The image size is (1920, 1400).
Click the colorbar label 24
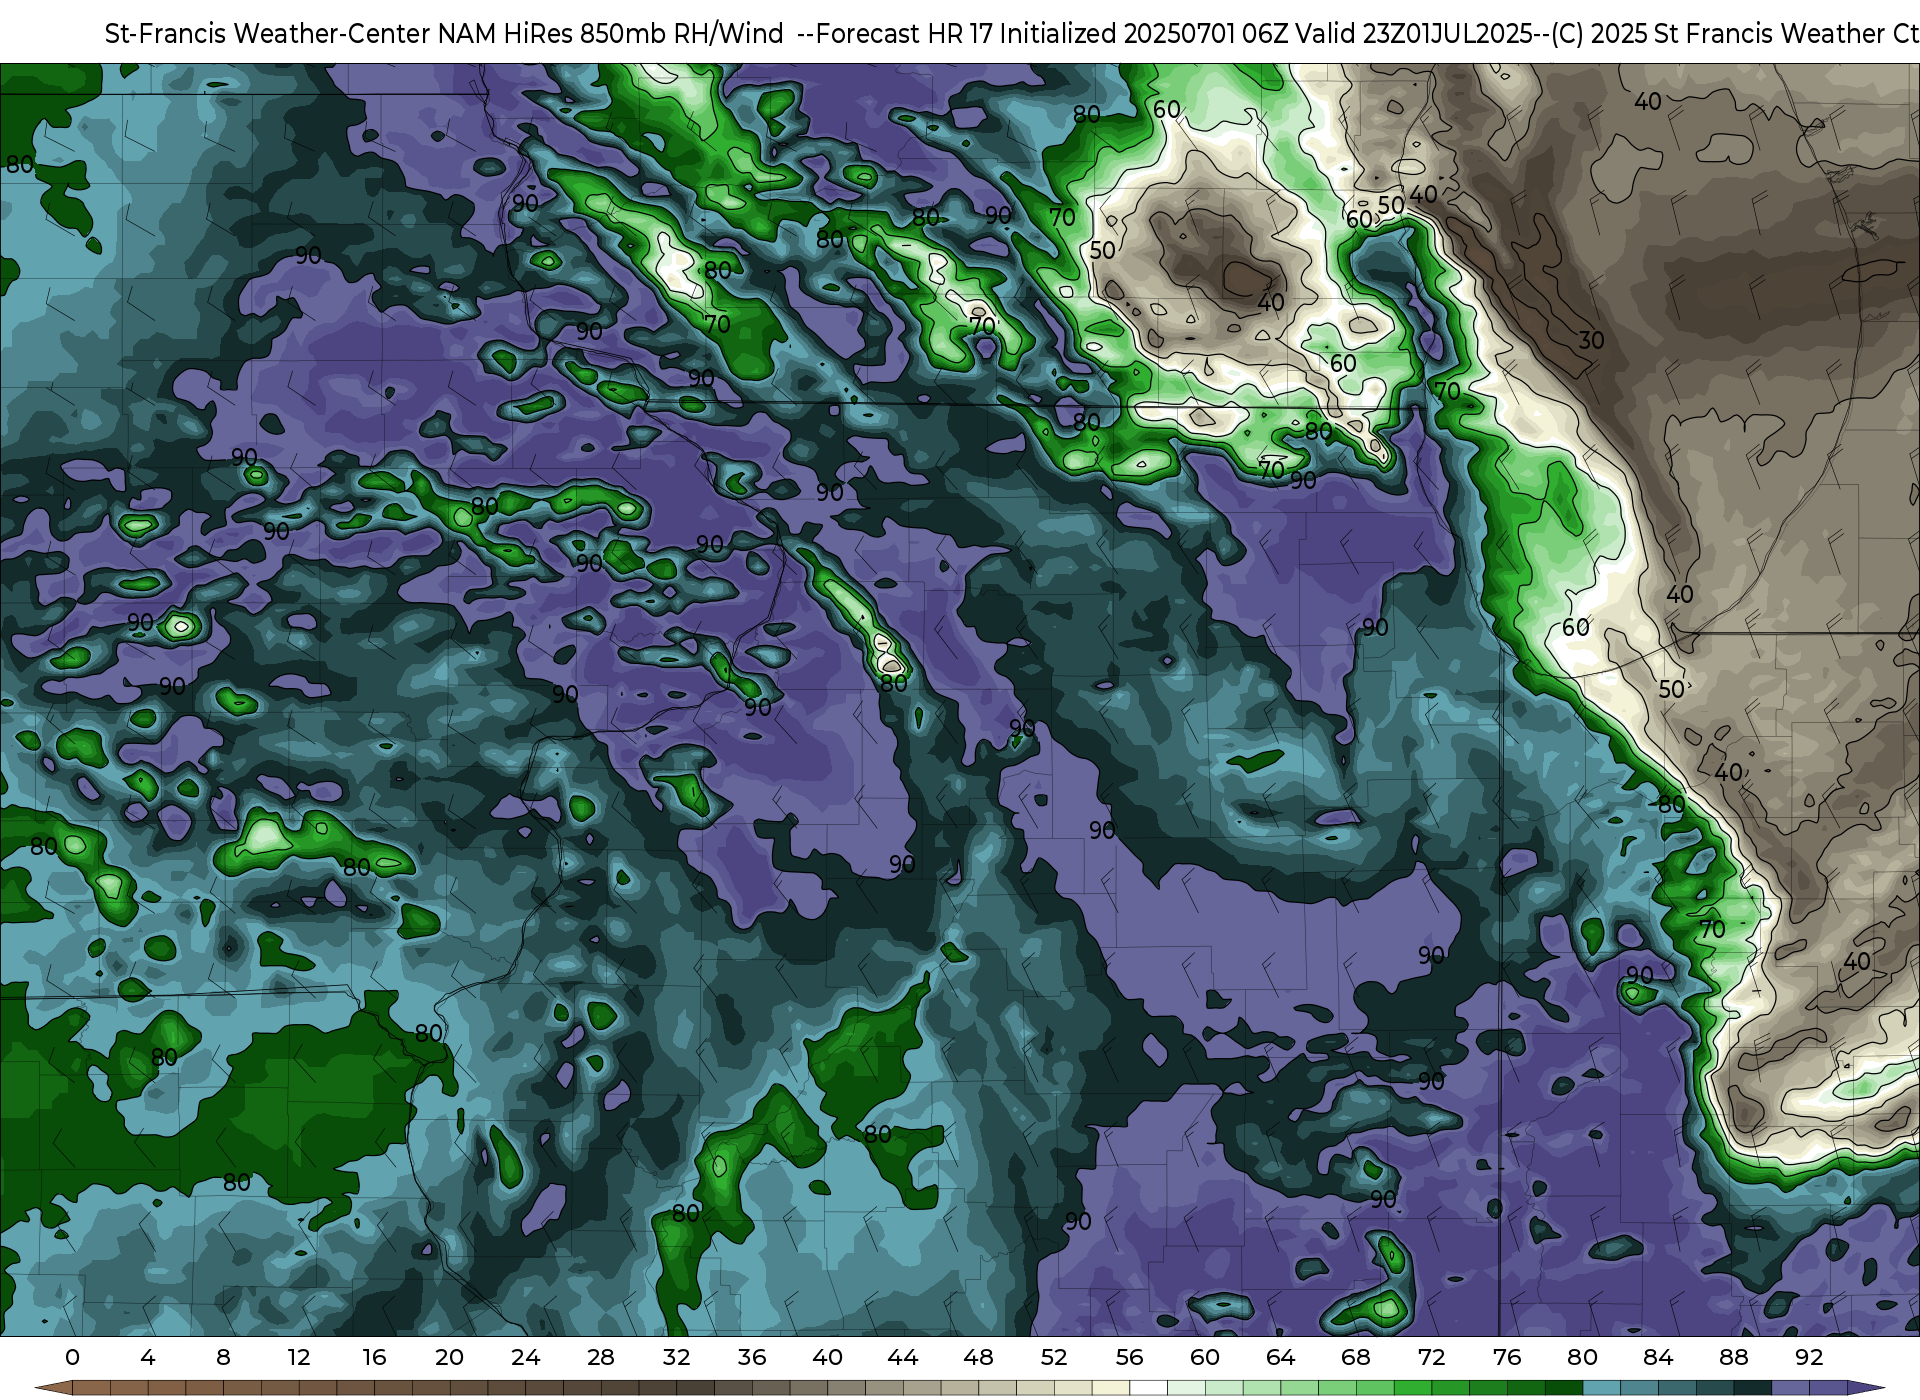pos(526,1357)
